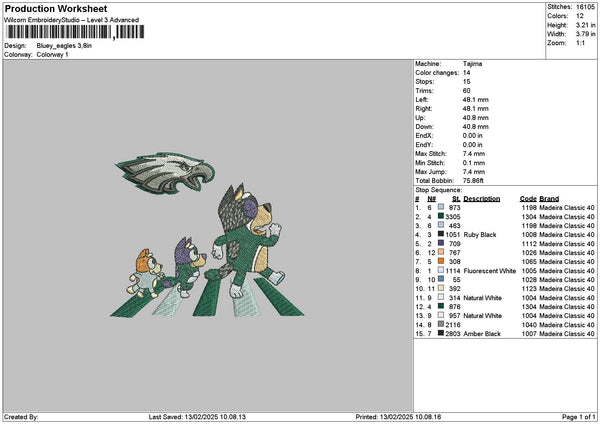This screenshot has height=424, width=600.
Task: Select the purple swatch in row 5
Action: [x=441, y=243]
